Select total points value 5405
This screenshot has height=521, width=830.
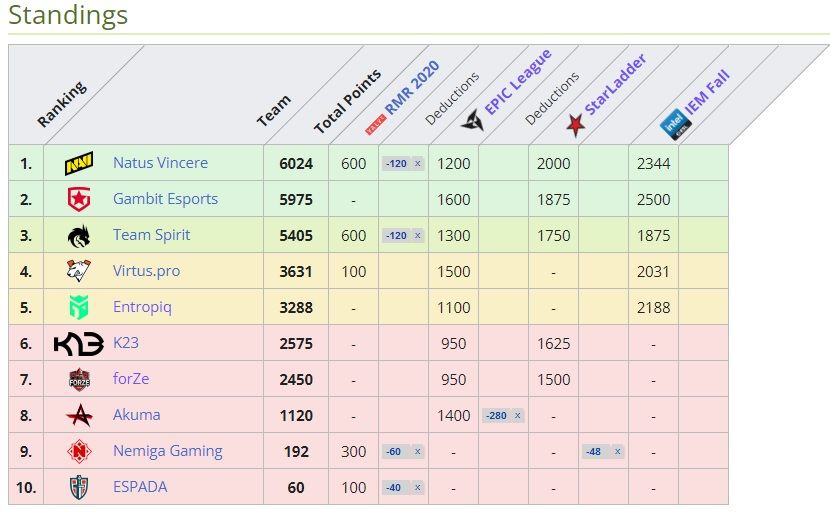(x=296, y=236)
